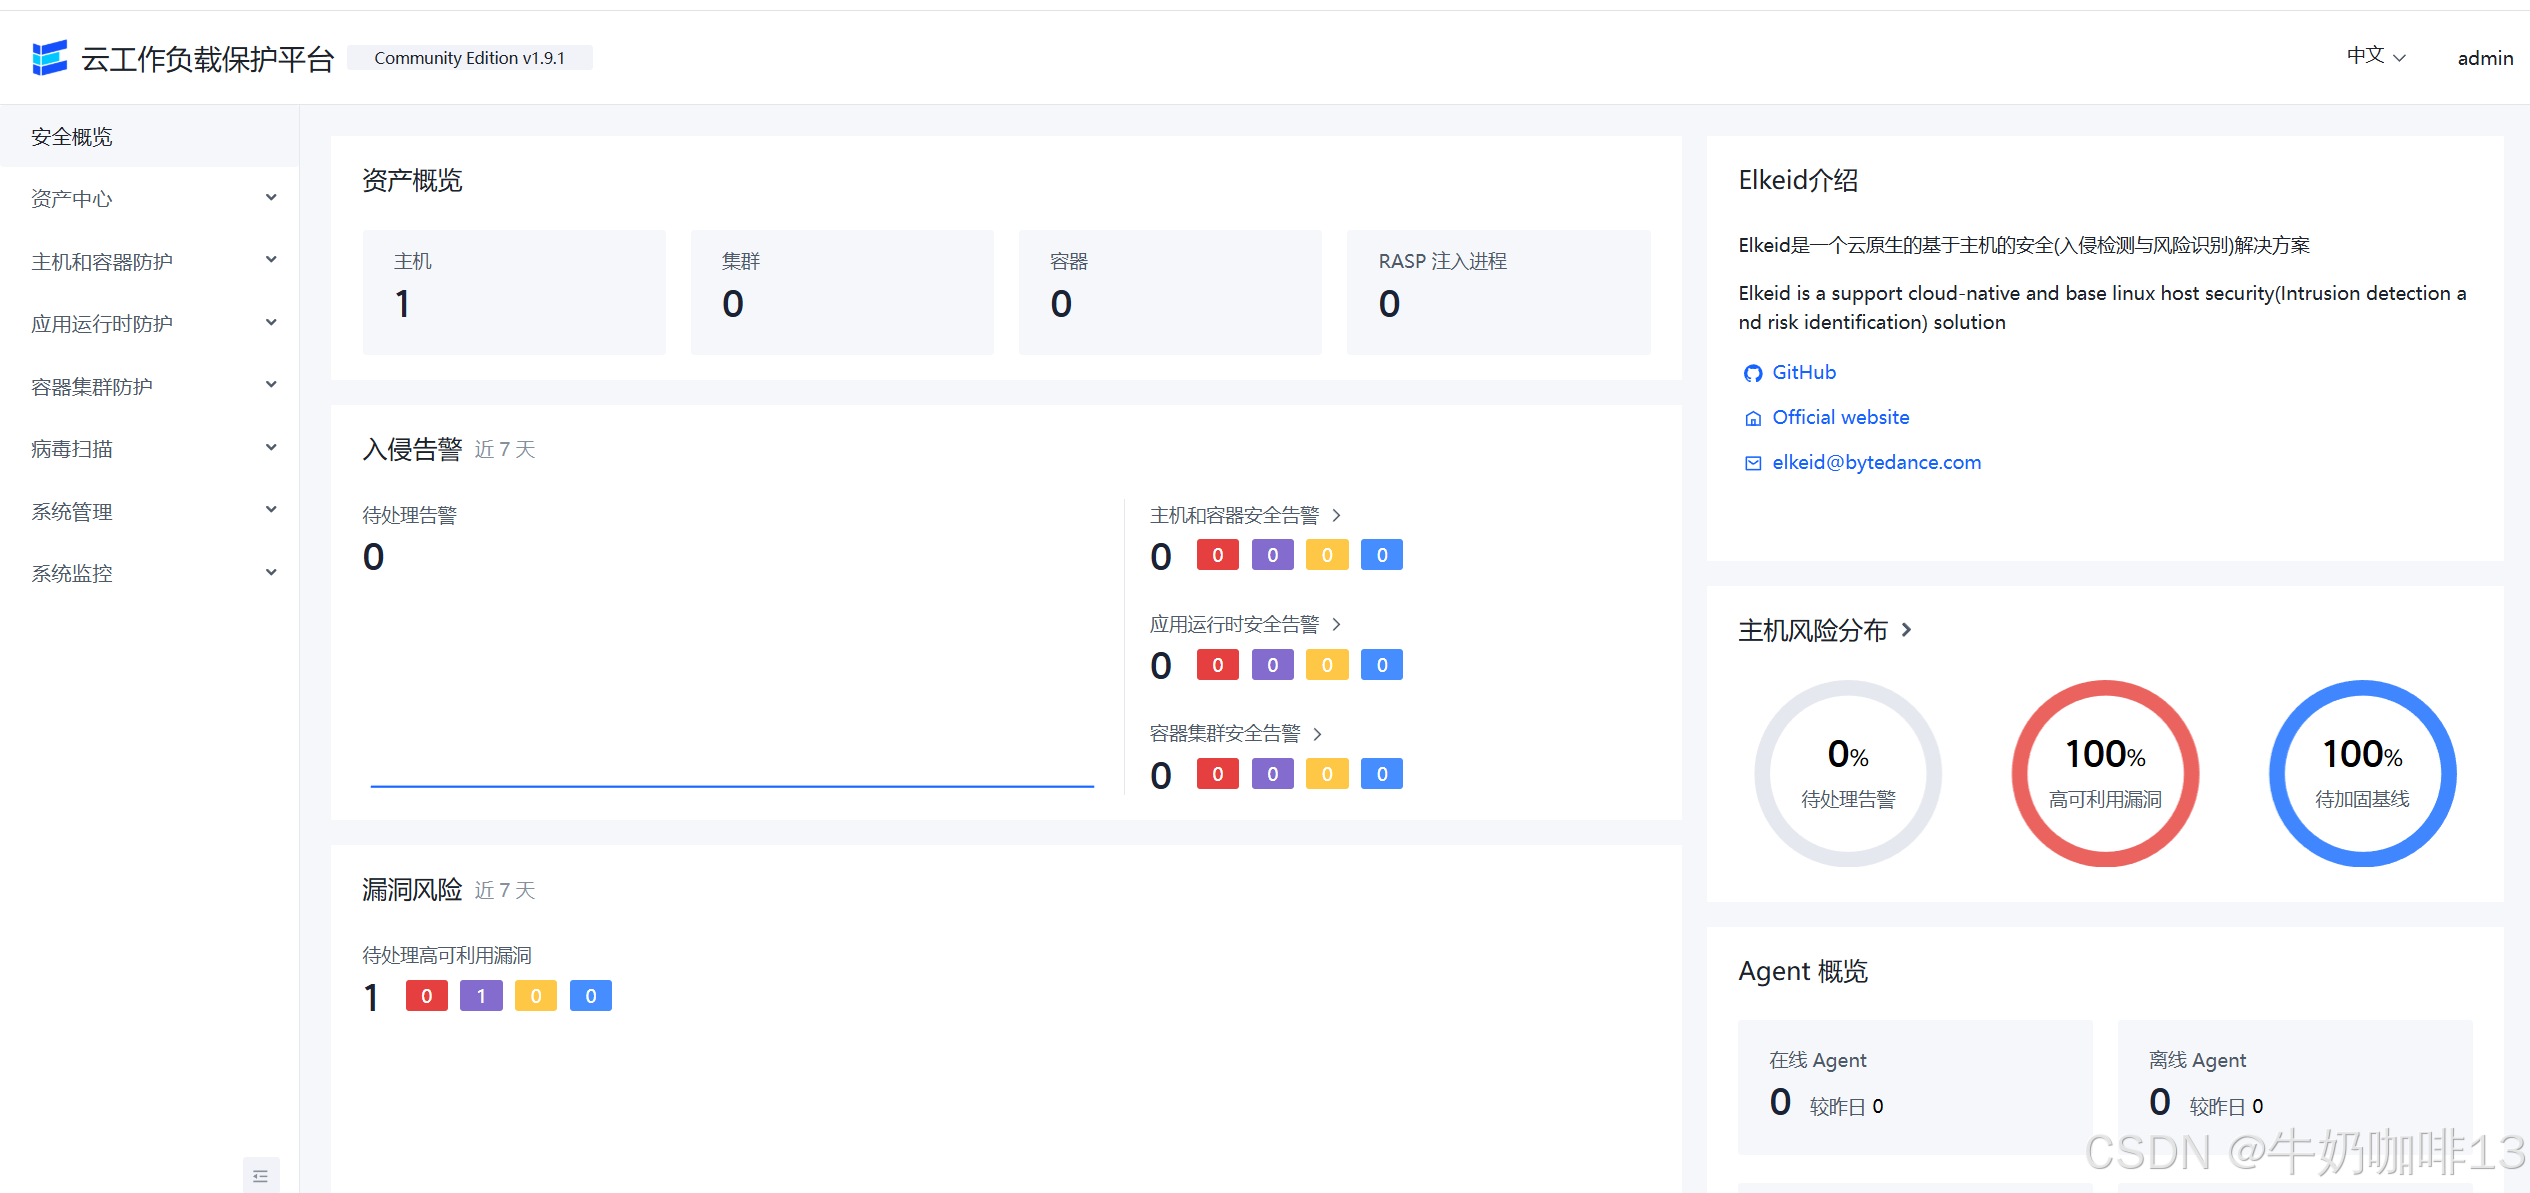Screen dimensions: 2530x1193
Task: Click blue badge in 主机和容器安全告警 row
Action: [x=1382, y=555]
